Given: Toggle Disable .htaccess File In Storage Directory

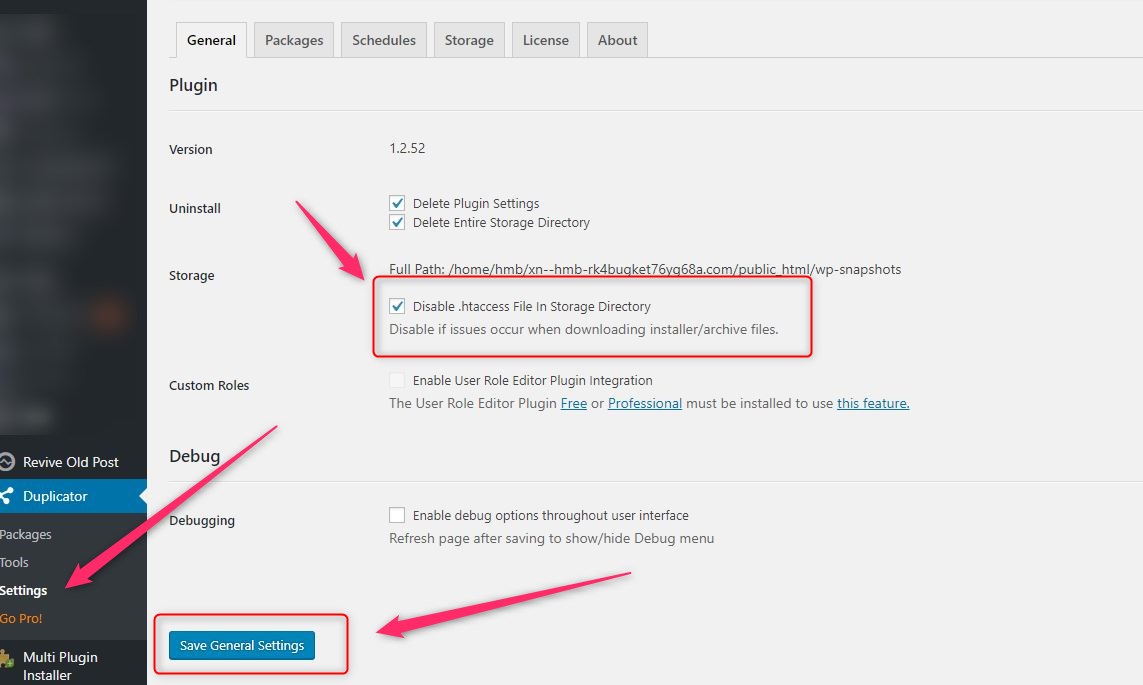Looking at the screenshot, I should [x=397, y=306].
